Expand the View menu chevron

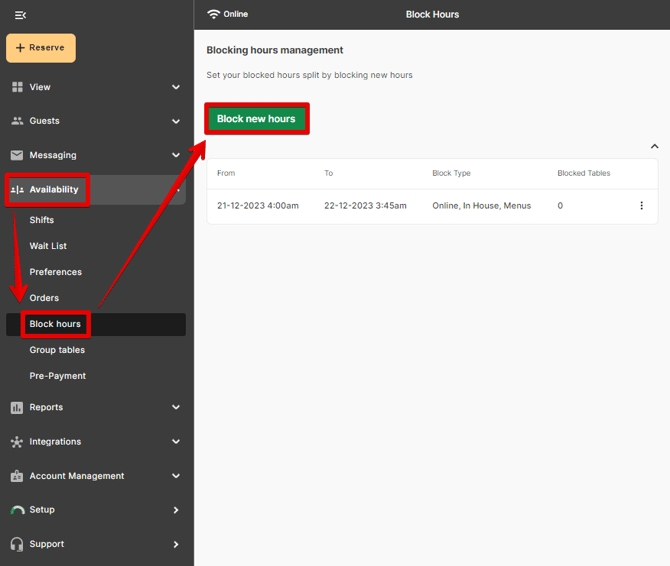(x=176, y=88)
